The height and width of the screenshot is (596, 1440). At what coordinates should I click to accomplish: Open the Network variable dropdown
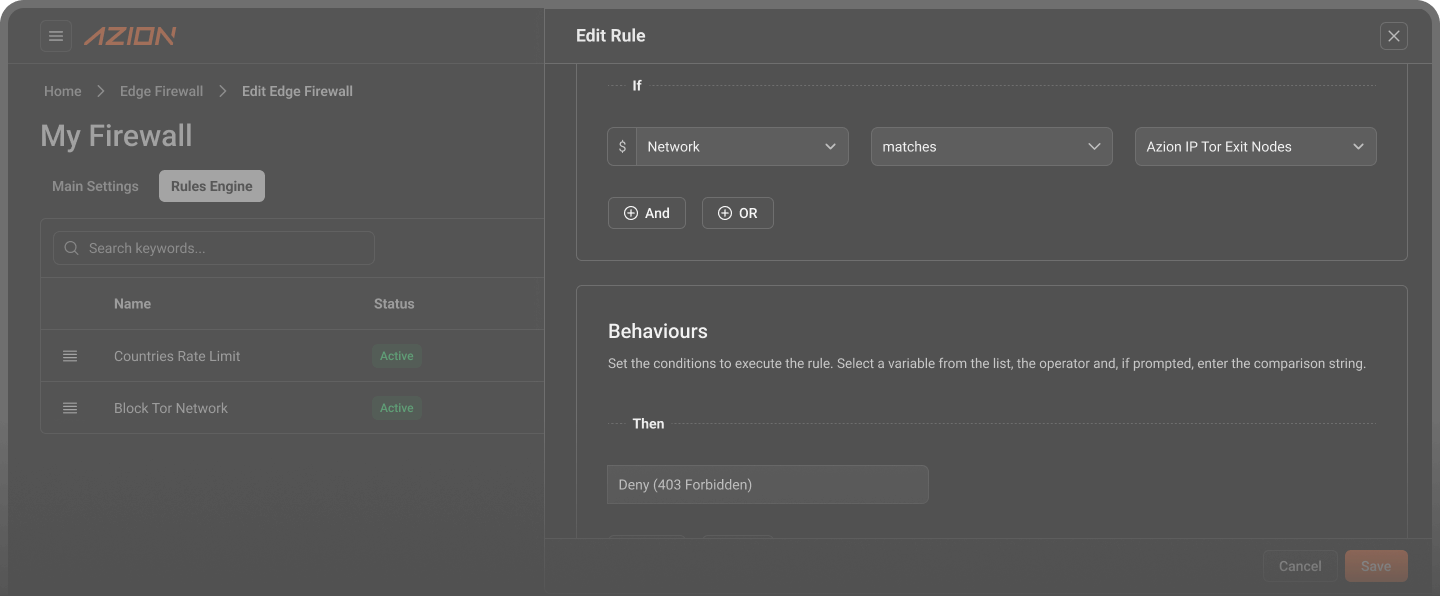tap(742, 146)
